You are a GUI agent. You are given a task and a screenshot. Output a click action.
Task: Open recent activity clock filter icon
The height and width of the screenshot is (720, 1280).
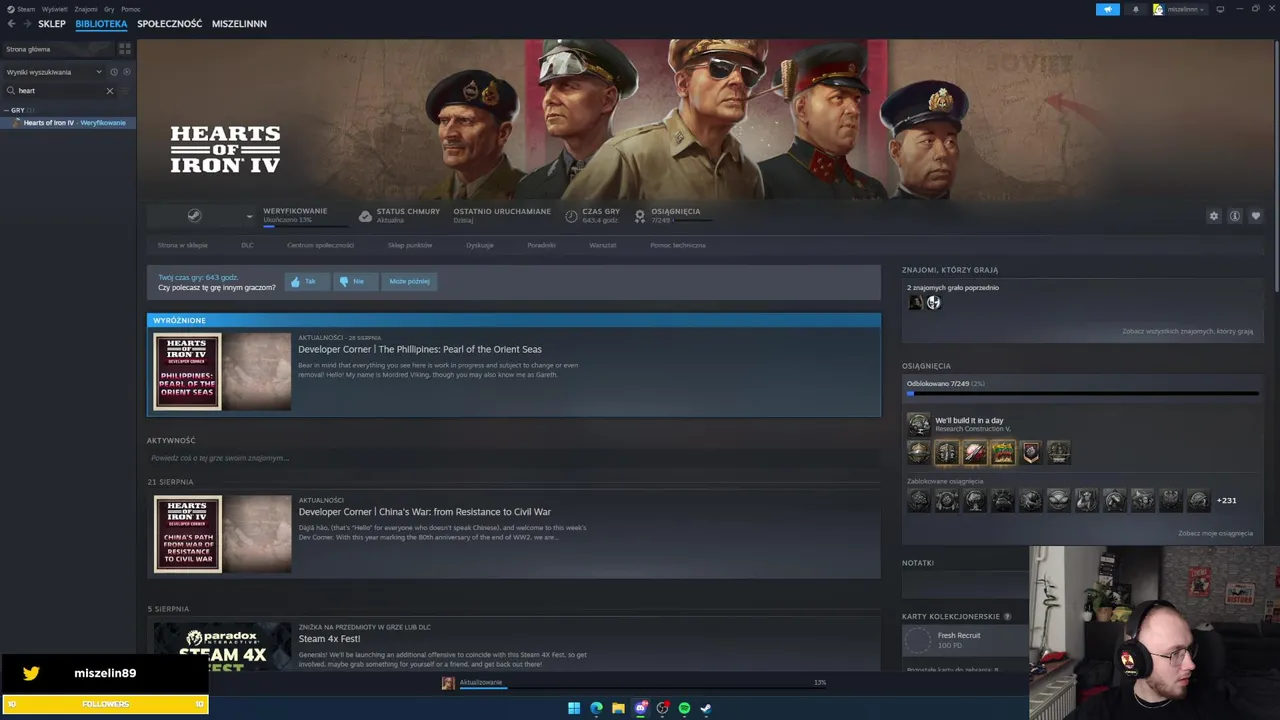click(x=114, y=72)
